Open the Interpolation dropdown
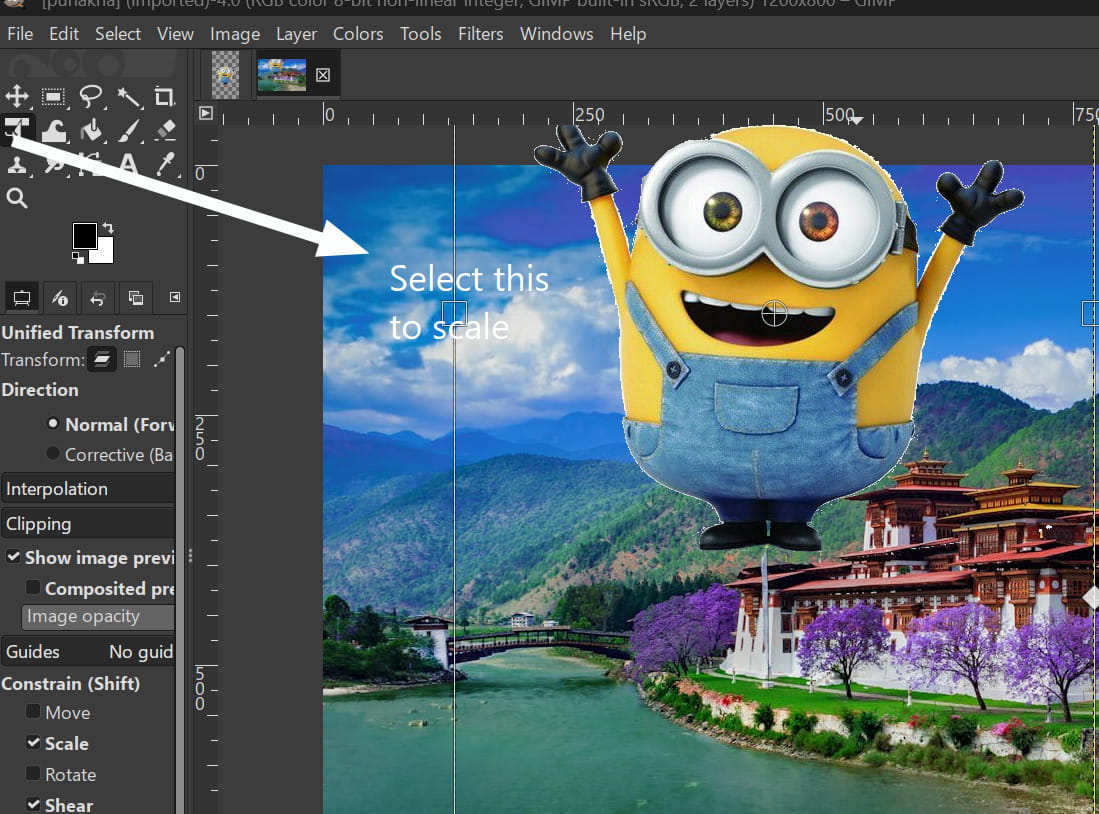 (x=88, y=489)
